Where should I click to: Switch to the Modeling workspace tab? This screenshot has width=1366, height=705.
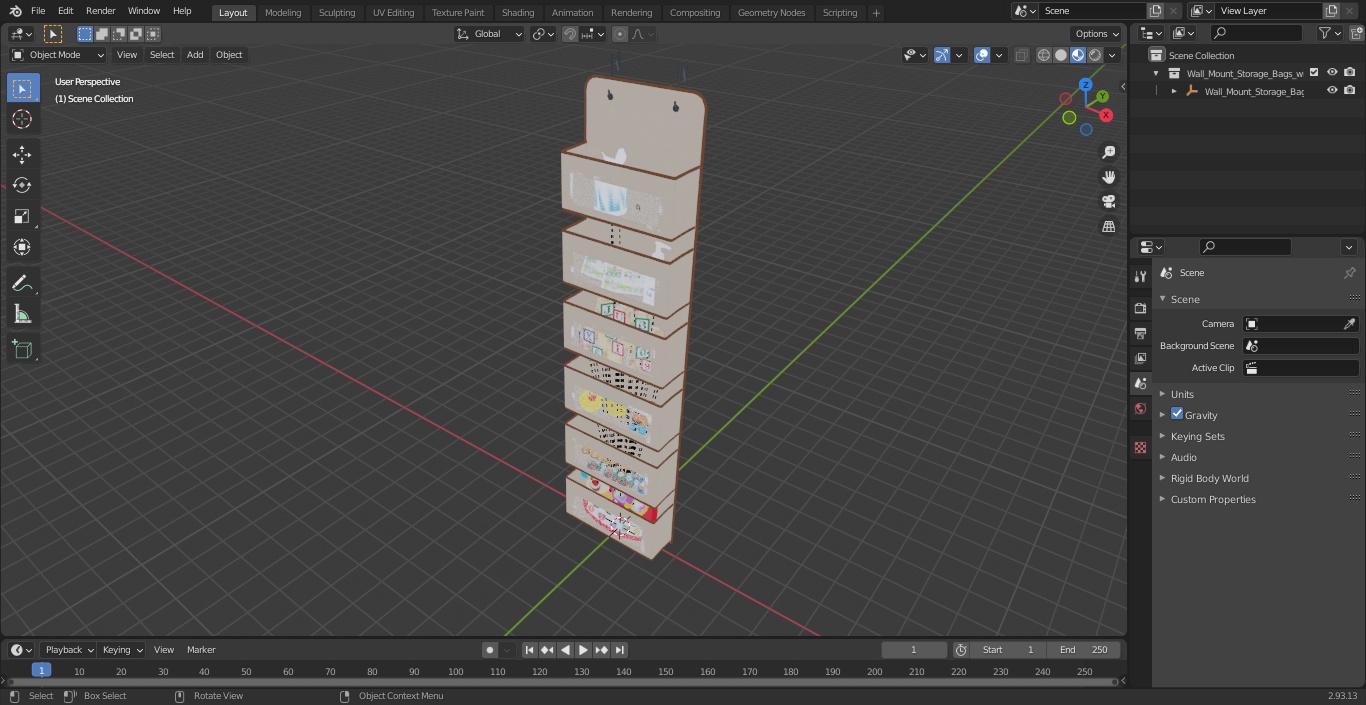coord(283,12)
